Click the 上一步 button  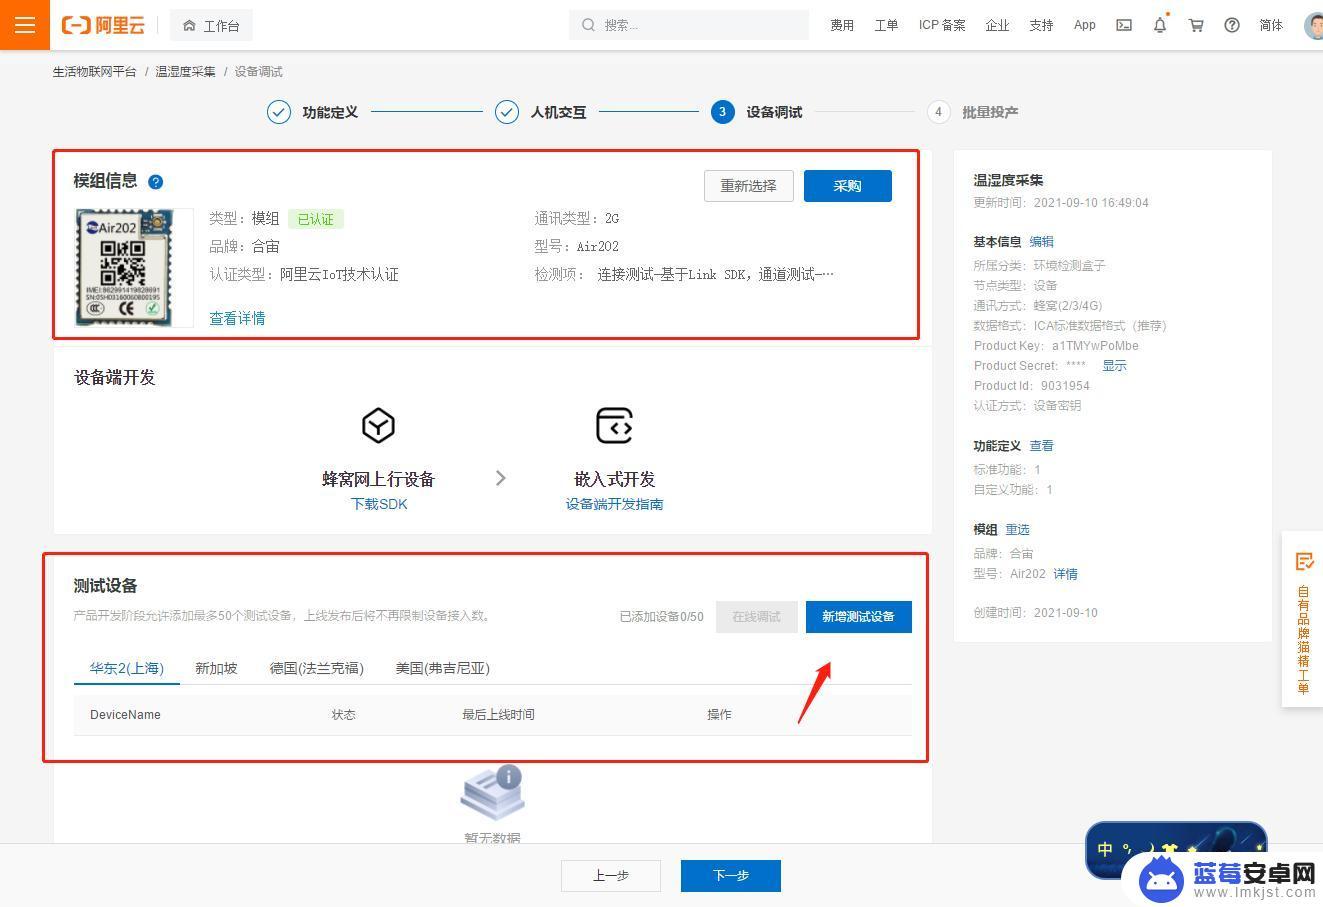coord(611,876)
